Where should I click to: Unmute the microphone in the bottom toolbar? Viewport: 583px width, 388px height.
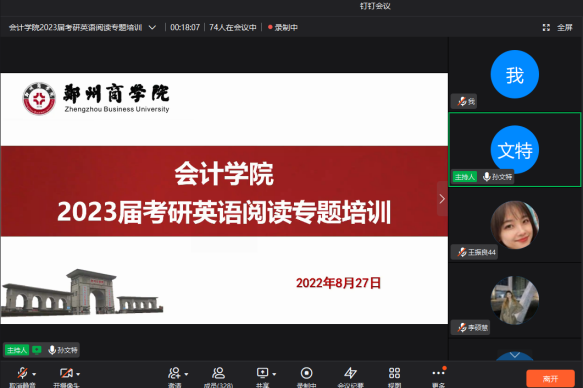pyautogui.click(x=22, y=373)
